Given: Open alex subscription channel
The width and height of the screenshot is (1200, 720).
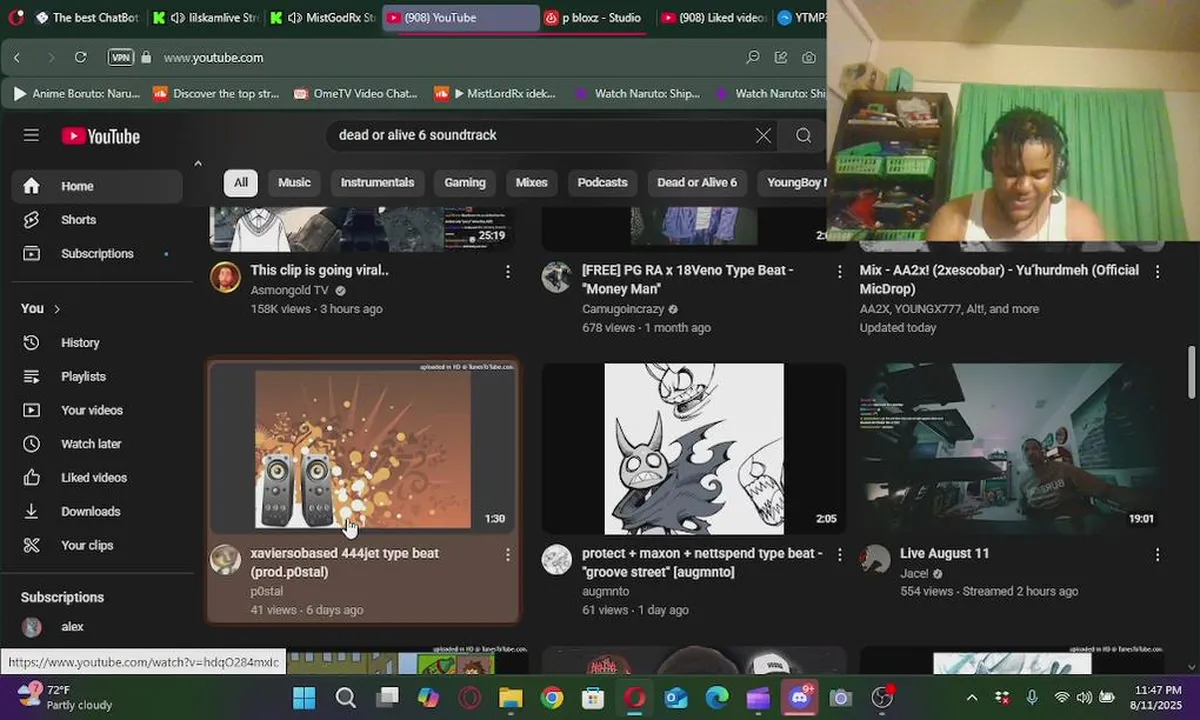Looking at the screenshot, I should (97, 627).
